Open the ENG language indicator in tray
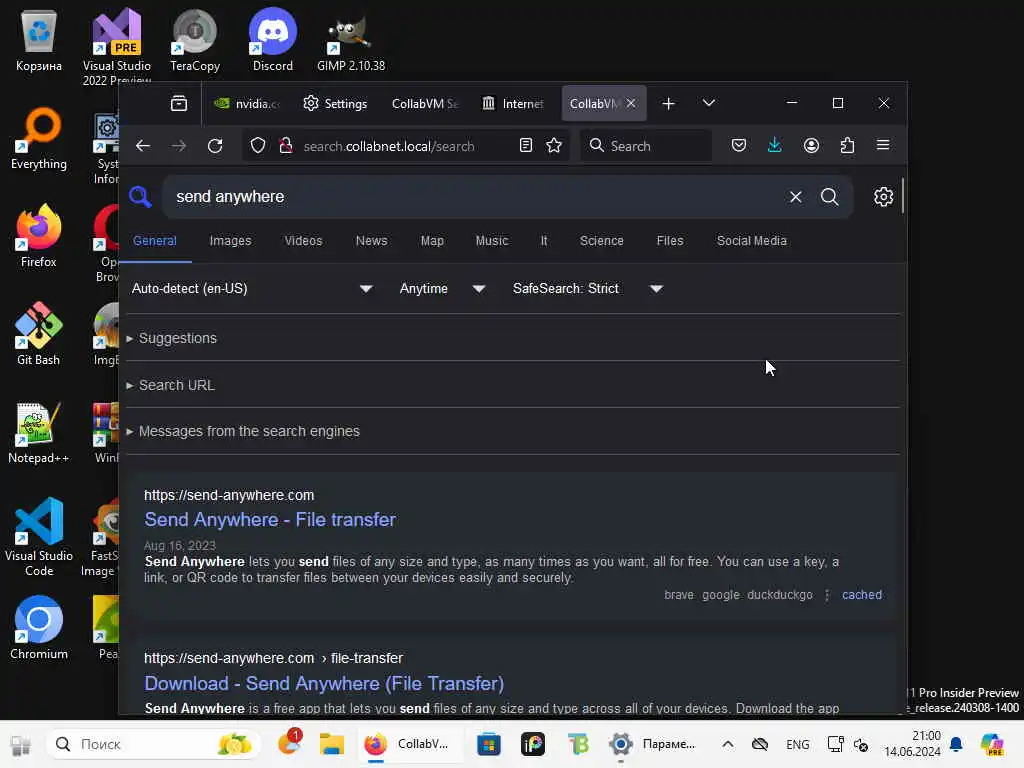The image size is (1024, 768). pos(797,744)
